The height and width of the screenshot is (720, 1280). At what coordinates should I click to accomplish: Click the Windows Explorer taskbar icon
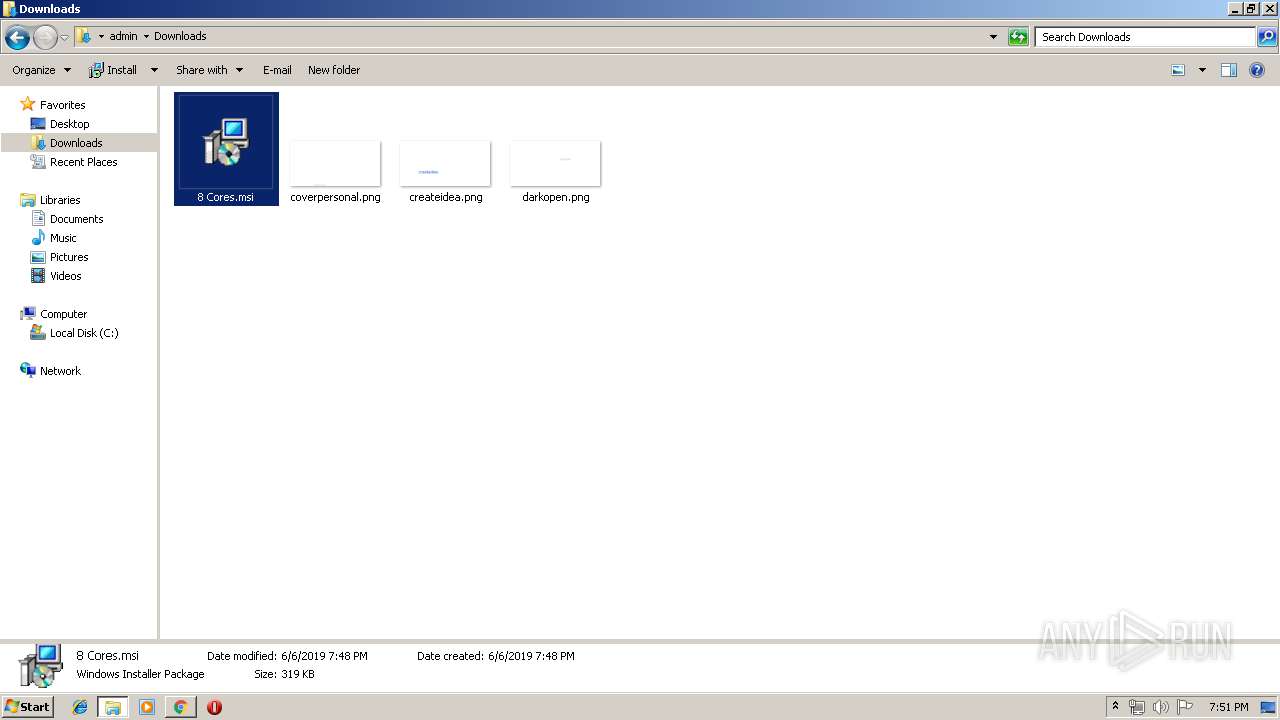coord(113,707)
